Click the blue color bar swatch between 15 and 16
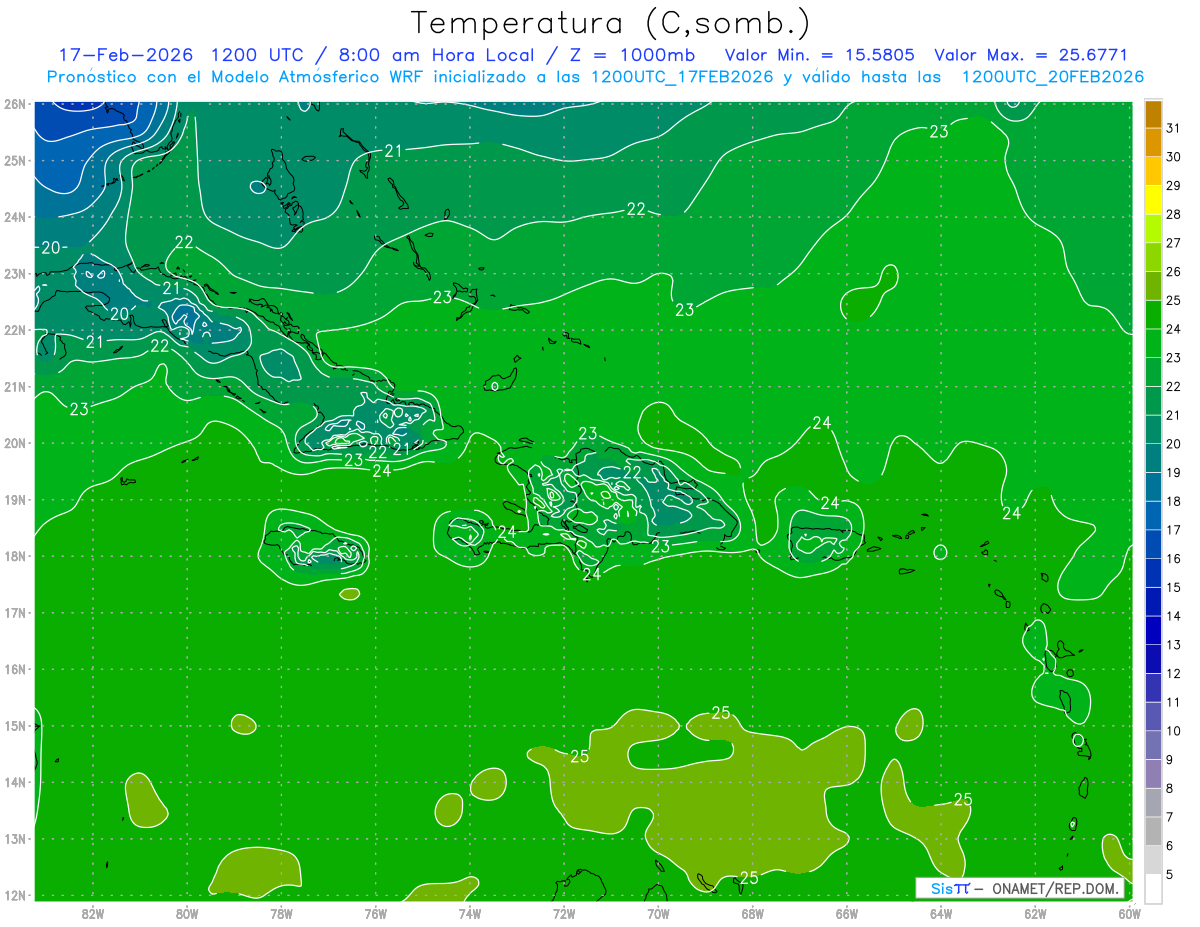Screen dimensions: 1200x927 pyautogui.click(x=1153, y=573)
